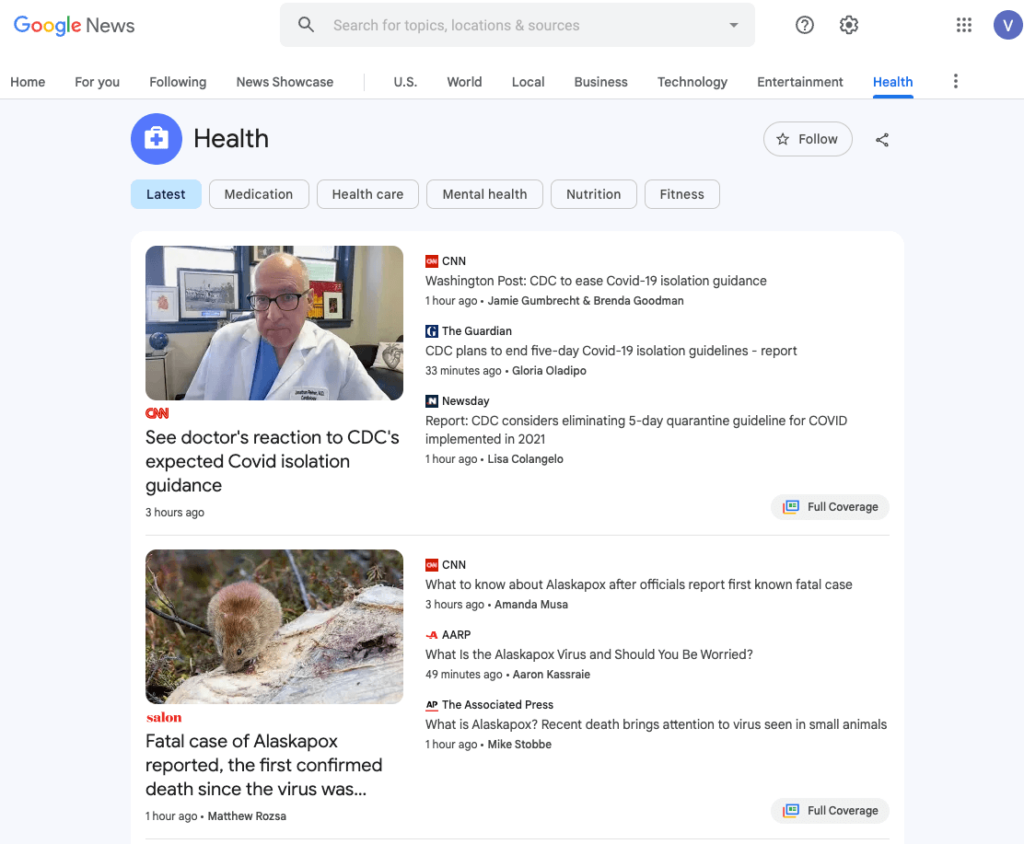The height and width of the screenshot is (844, 1024).
Task: Open the Guardian CDC isolation guidelines article
Action: tap(611, 351)
